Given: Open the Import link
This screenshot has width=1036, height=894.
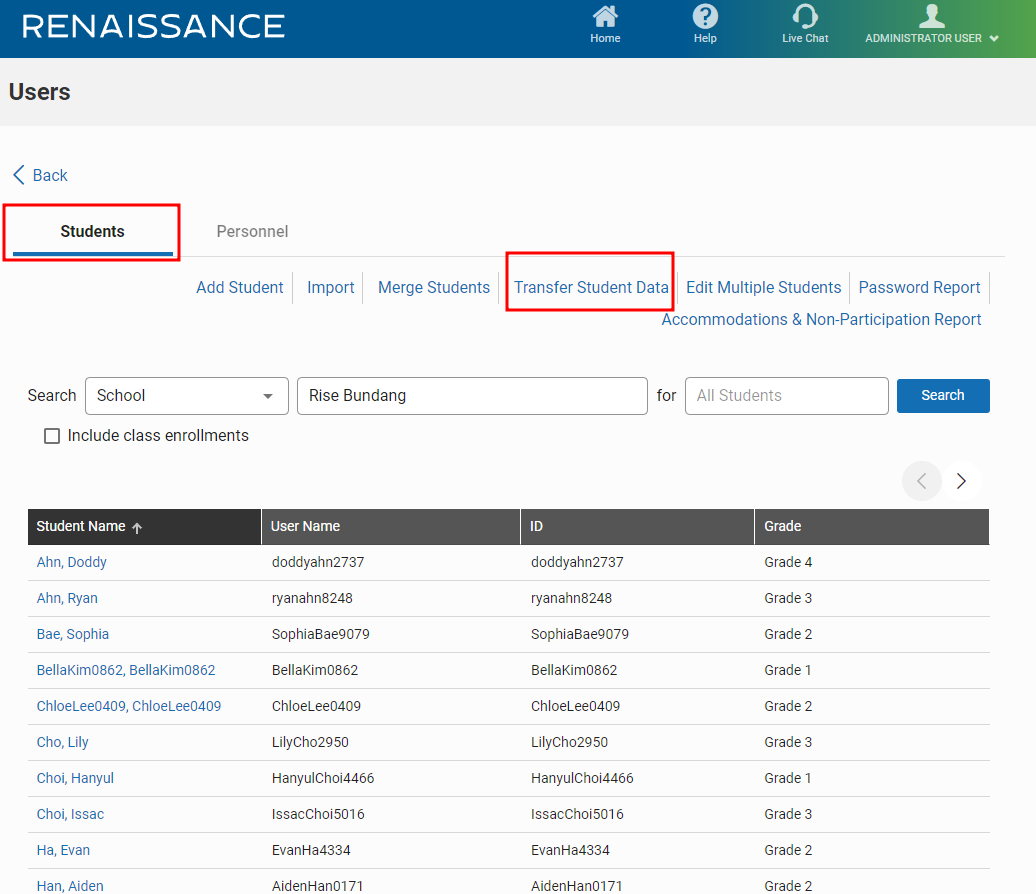Looking at the screenshot, I should tap(330, 287).
